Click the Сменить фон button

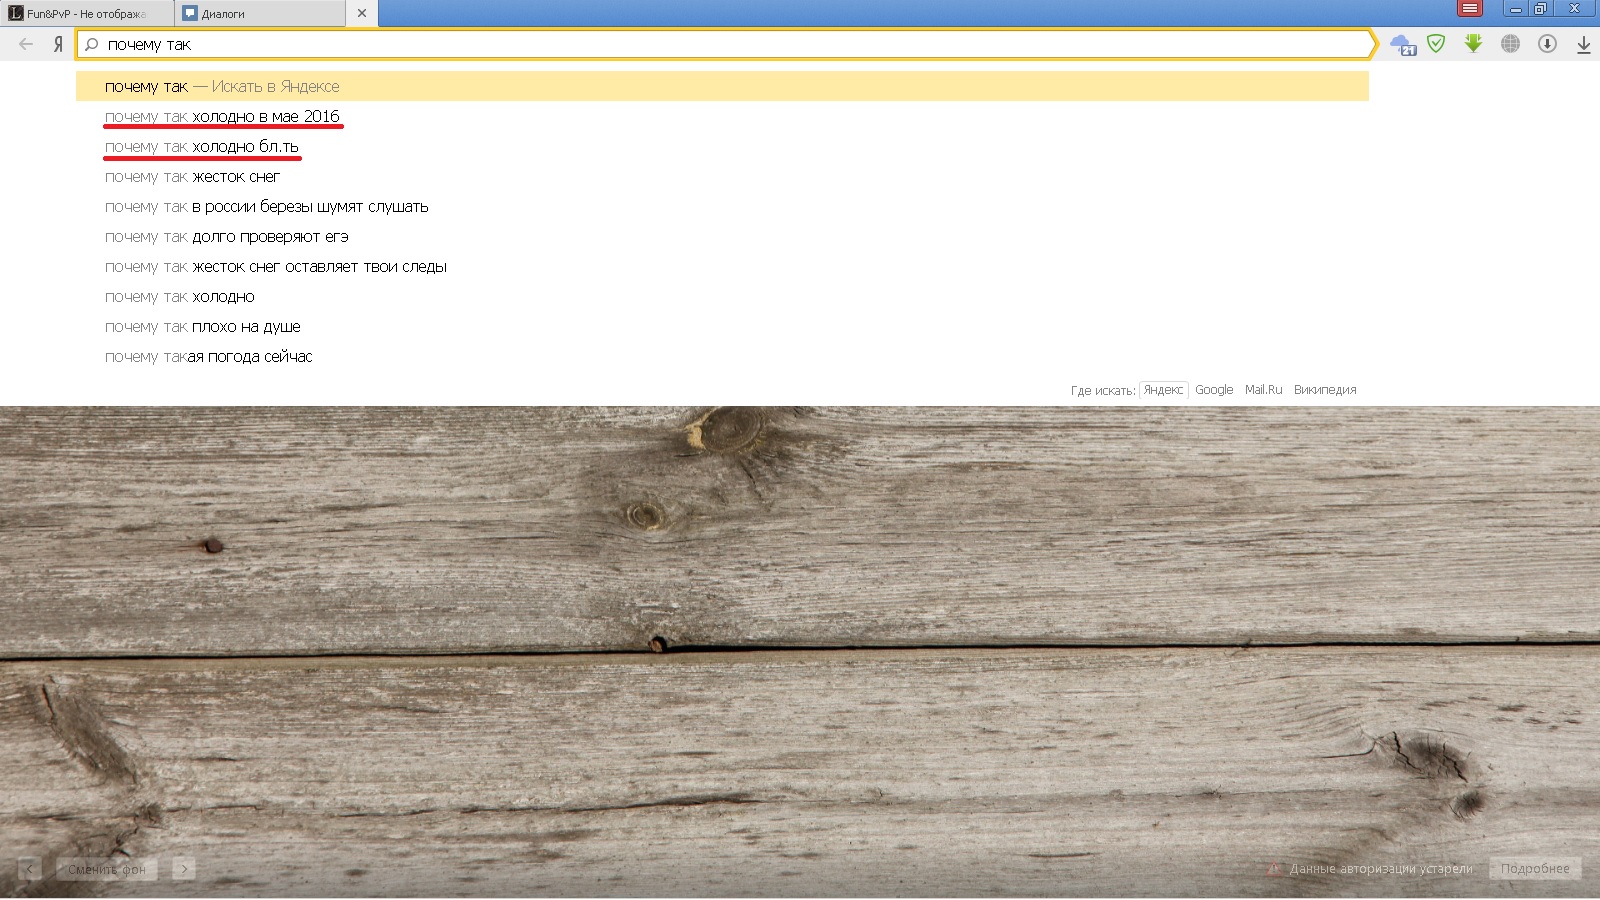point(107,869)
